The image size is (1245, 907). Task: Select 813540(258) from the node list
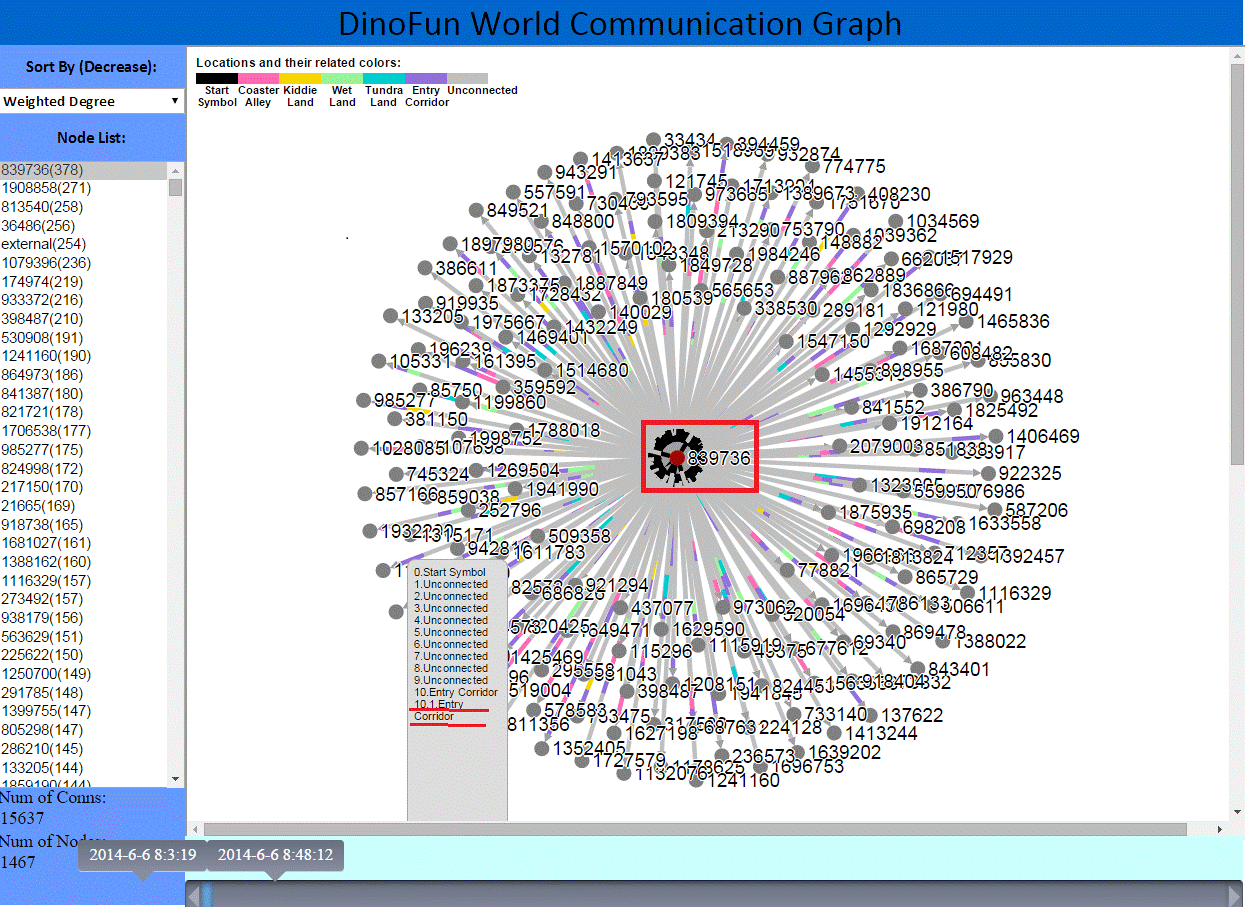(x=42, y=207)
